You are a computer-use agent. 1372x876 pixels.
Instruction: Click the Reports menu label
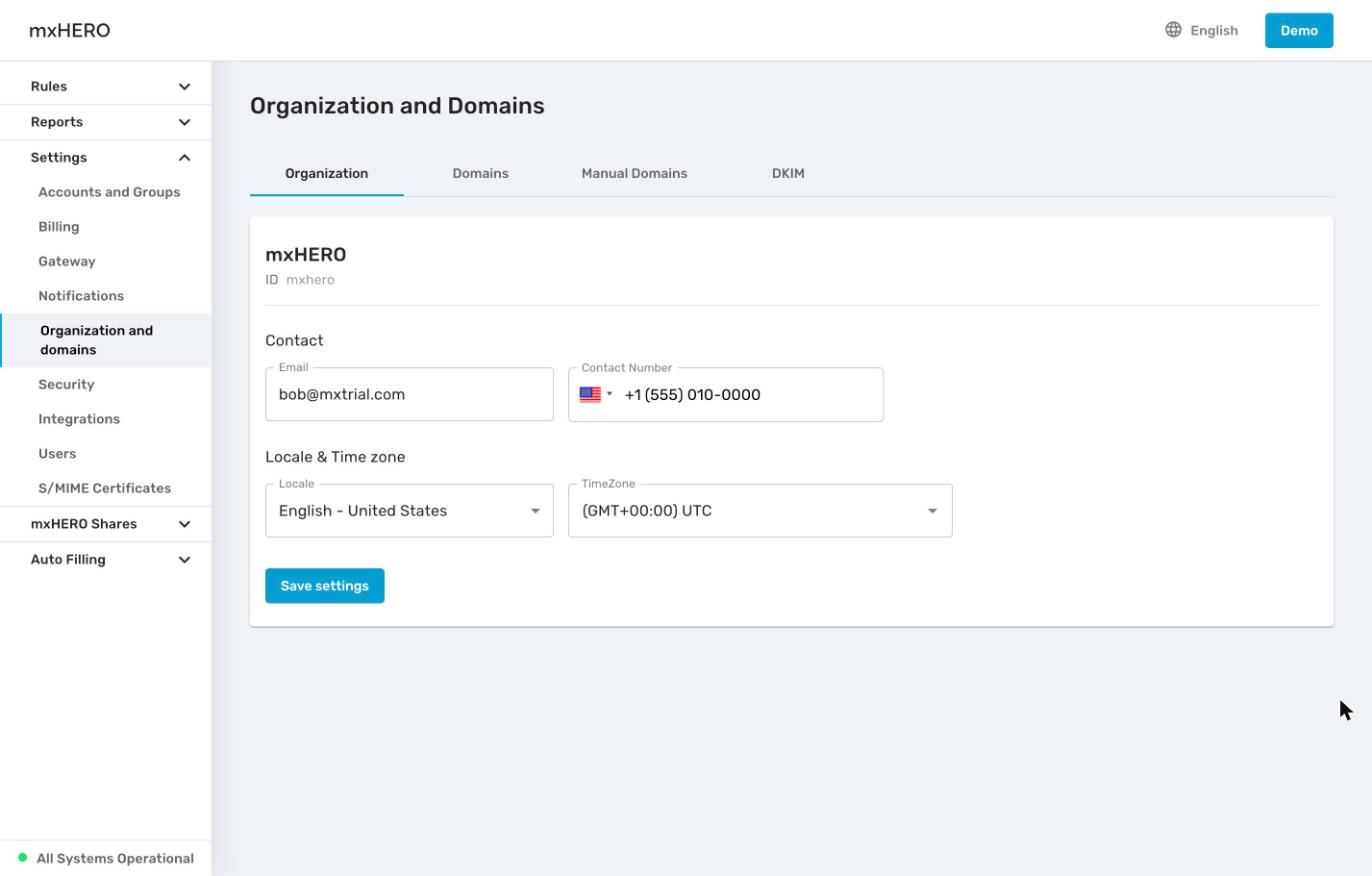(x=57, y=122)
